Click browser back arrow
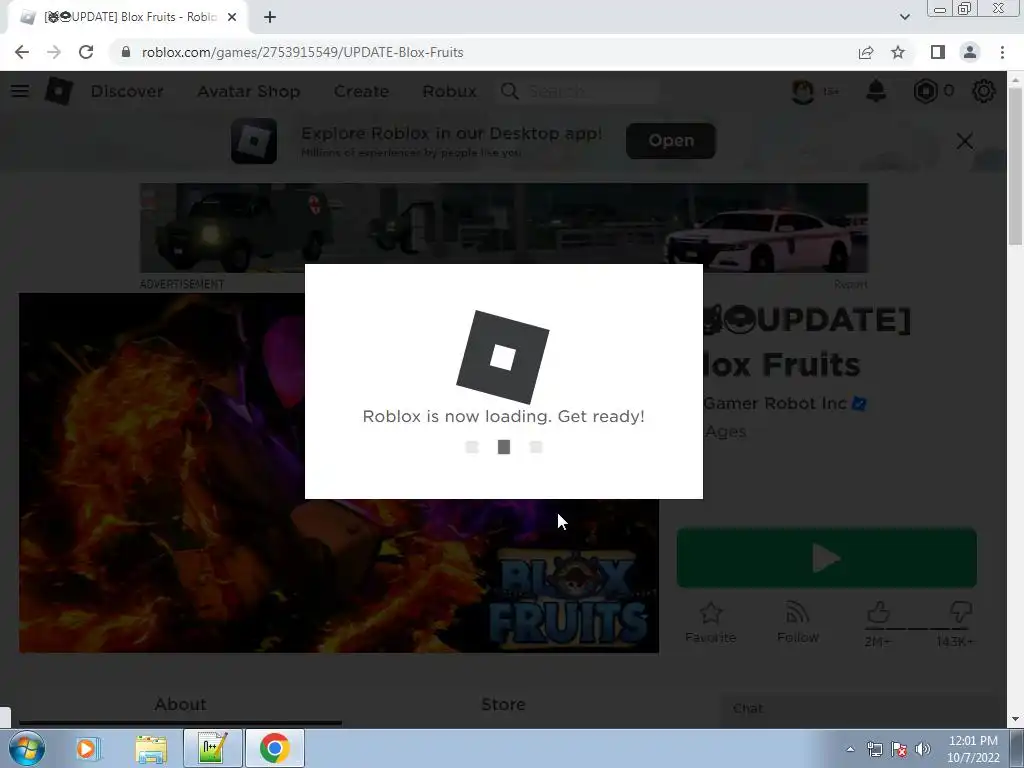Screen dimensions: 1024x768 [x=22, y=52]
